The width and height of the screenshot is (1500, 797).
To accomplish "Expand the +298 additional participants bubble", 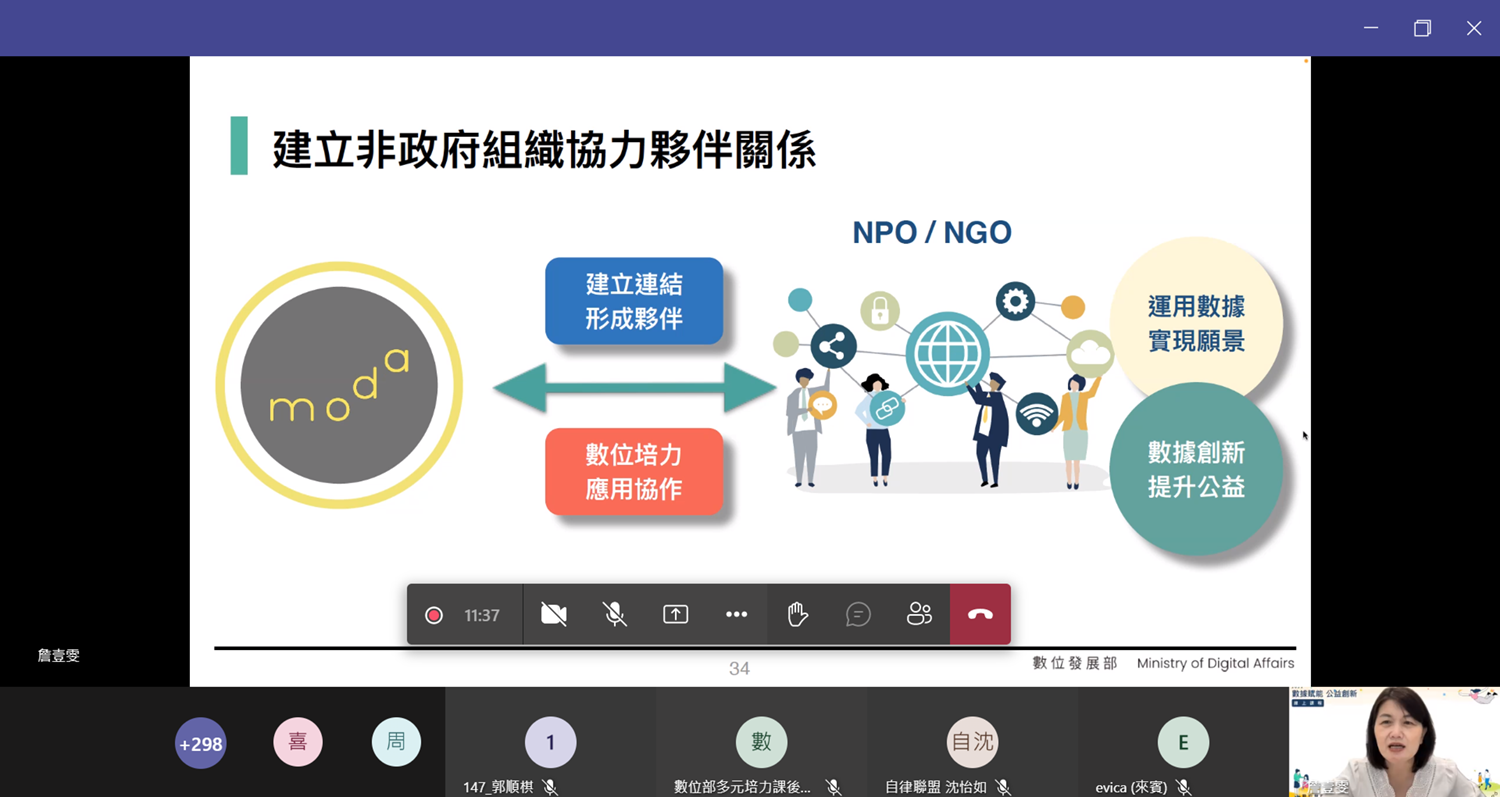I will [200, 744].
